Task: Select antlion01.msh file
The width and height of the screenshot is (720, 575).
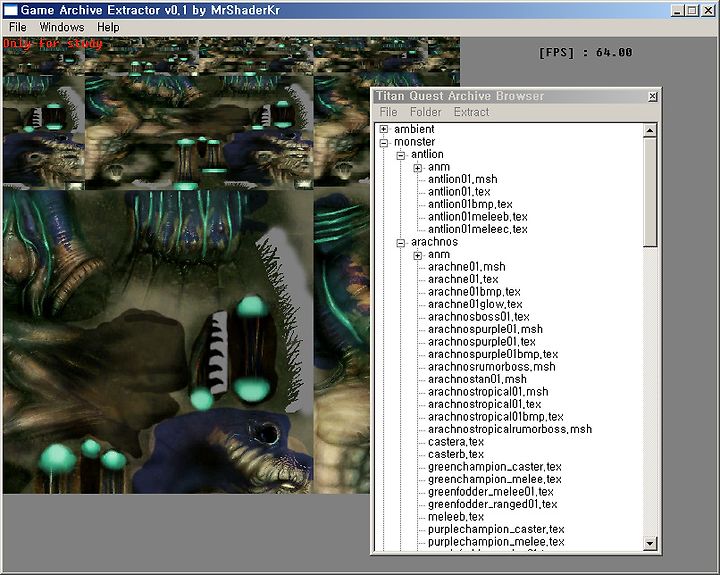Action: tap(462, 179)
